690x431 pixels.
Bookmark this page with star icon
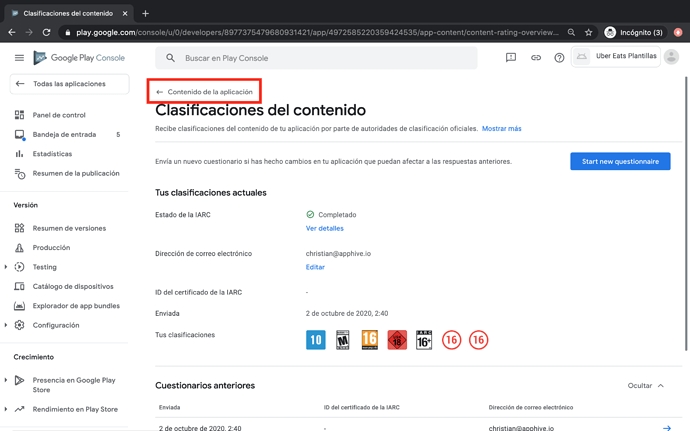pyautogui.click(x=588, y=32)
